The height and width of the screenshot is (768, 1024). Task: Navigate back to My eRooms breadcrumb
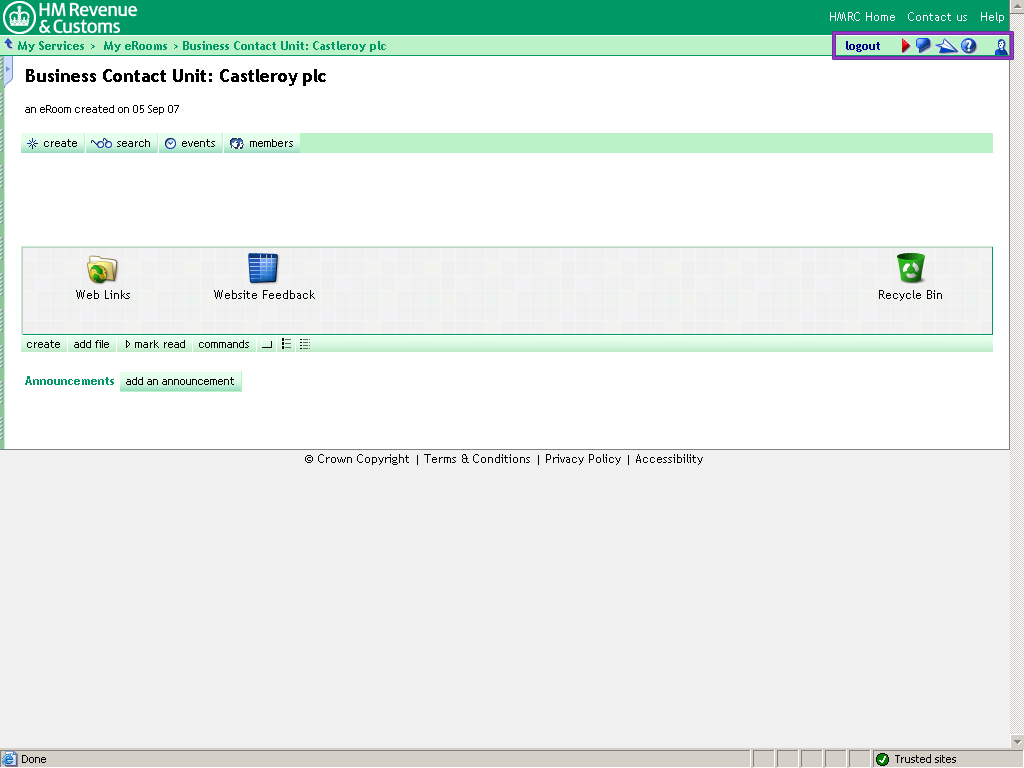coord(135,45)
